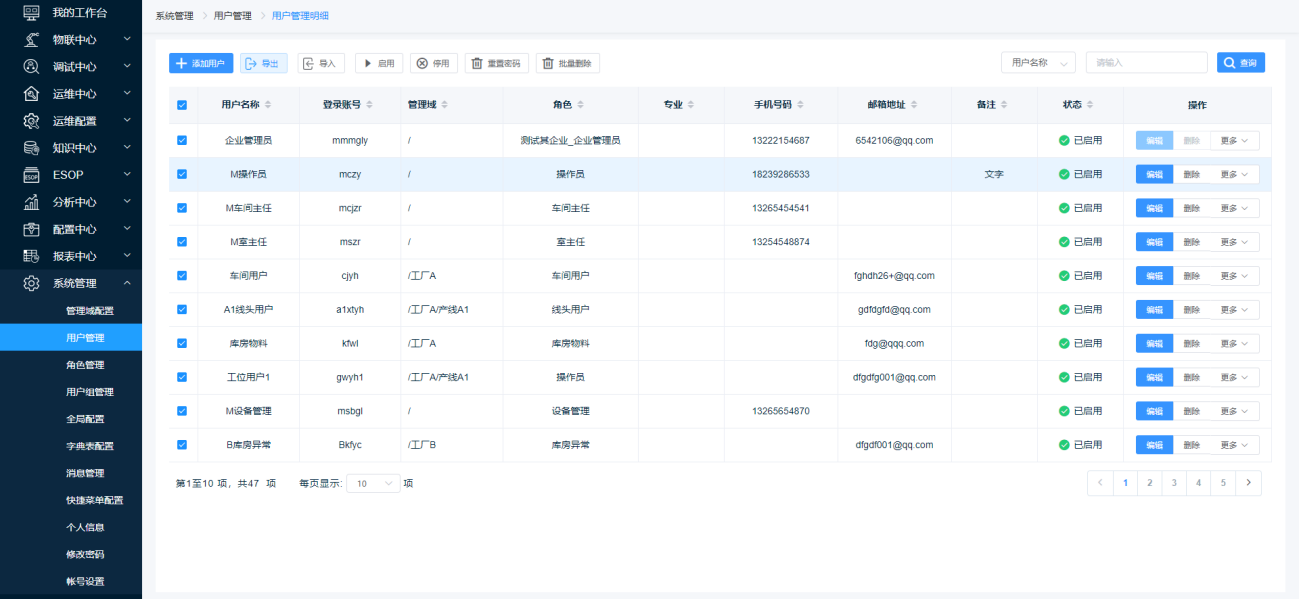This screenshot has width=1299, height=599.
Task: Click the 分析中心 chart icon
Action: click(31, 202)
